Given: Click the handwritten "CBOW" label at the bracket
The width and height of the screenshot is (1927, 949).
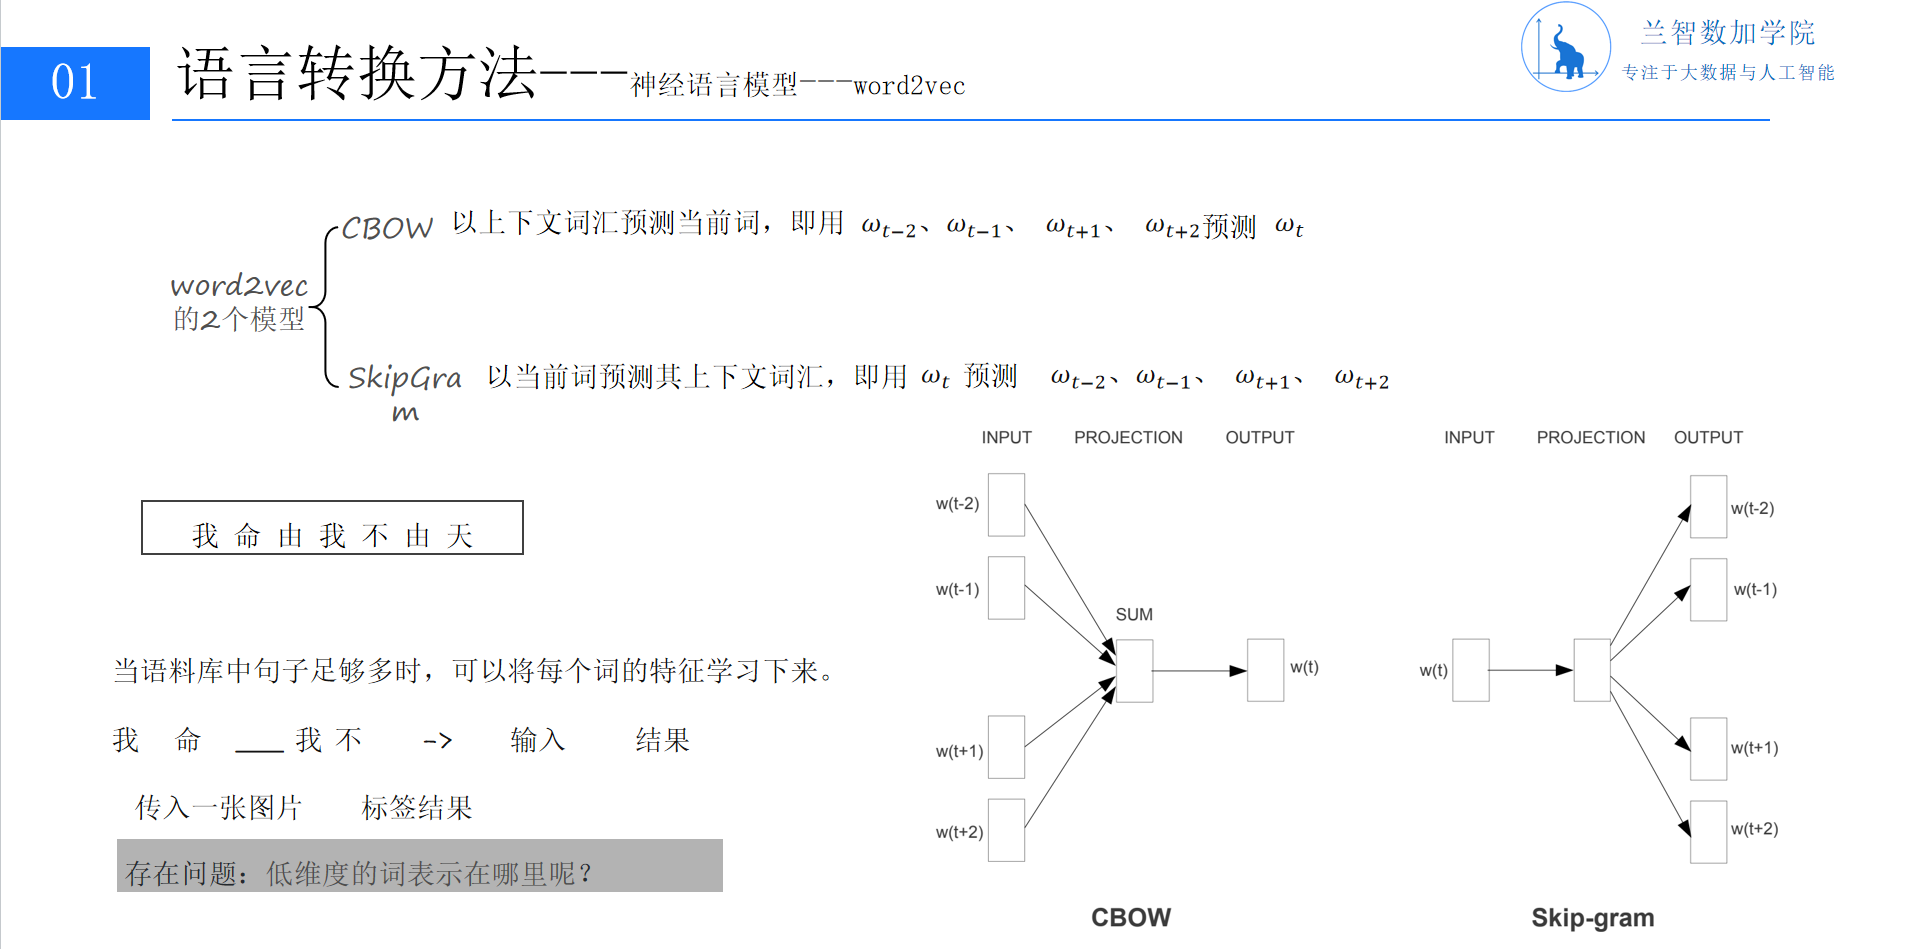Looking at the screenshot, I should 387,228.
